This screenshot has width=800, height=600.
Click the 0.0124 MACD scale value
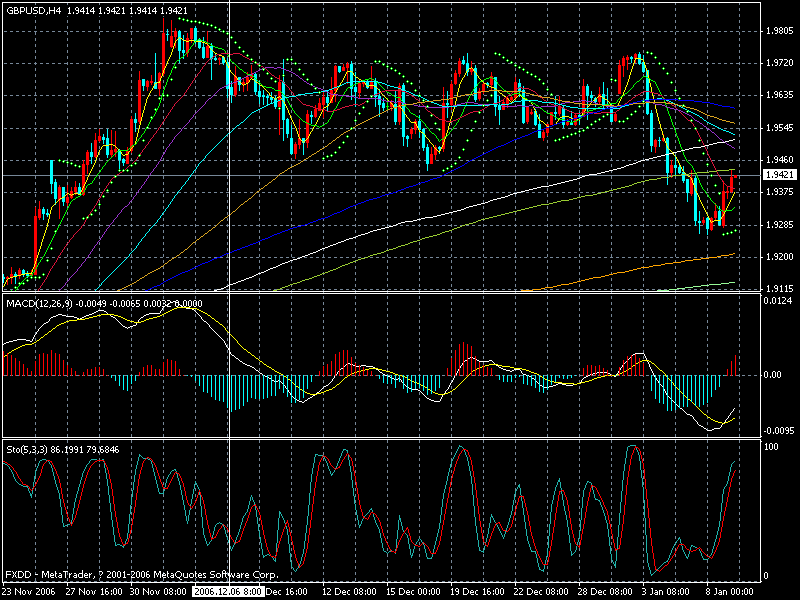(x=778, y=301)
